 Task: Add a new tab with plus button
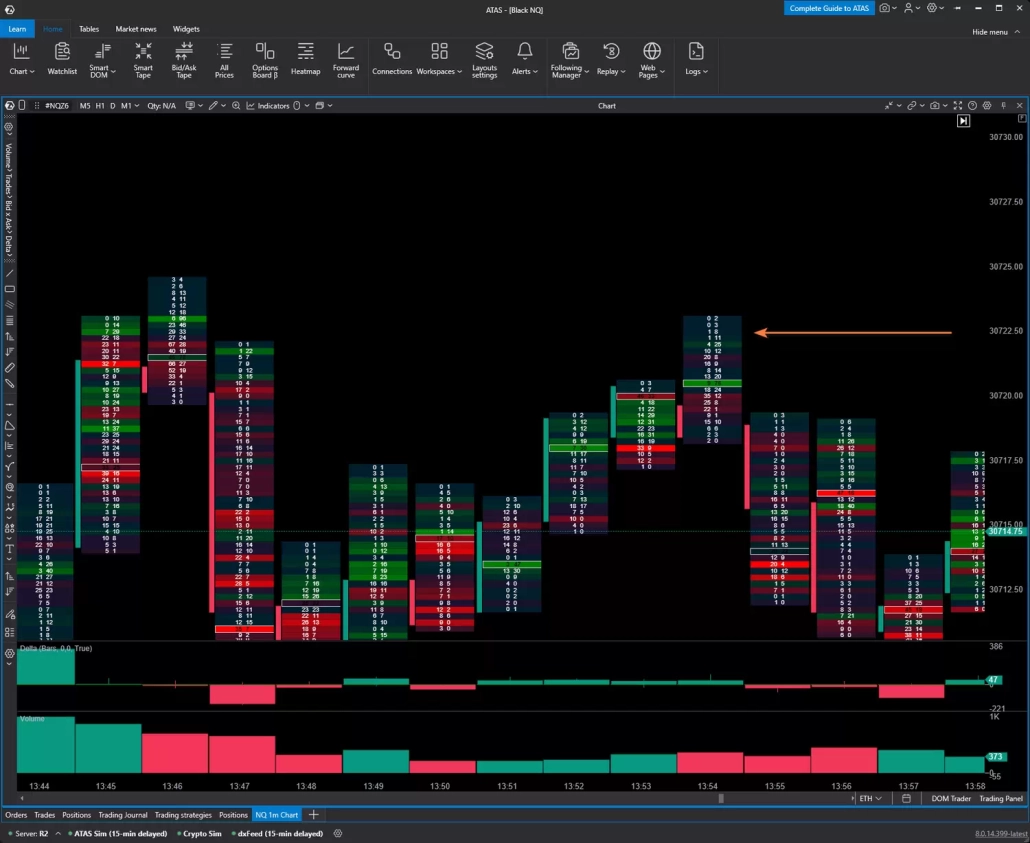tap(313, 815)
